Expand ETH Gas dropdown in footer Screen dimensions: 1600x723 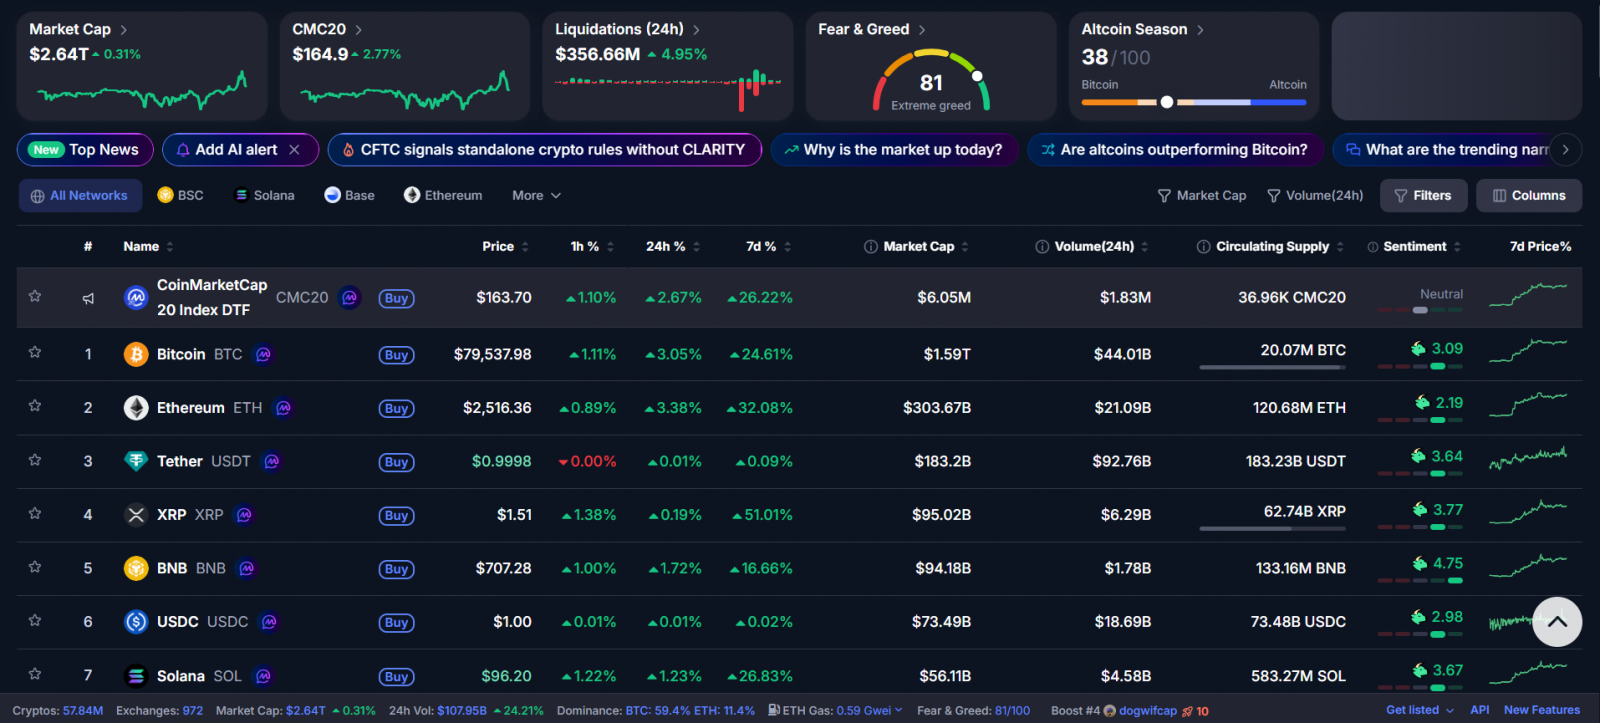tap(898, 710)
